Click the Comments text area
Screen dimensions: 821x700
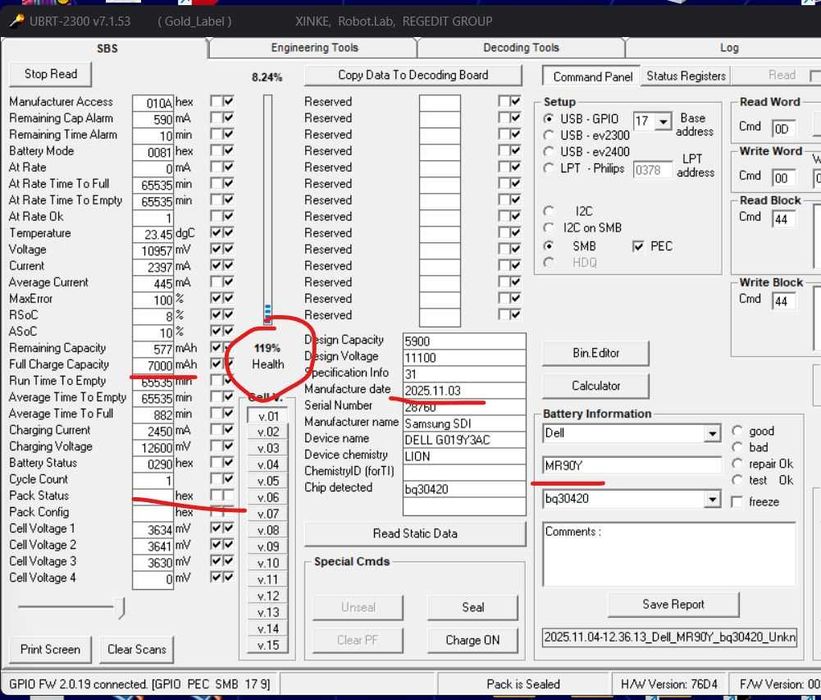tap(669, 554)
